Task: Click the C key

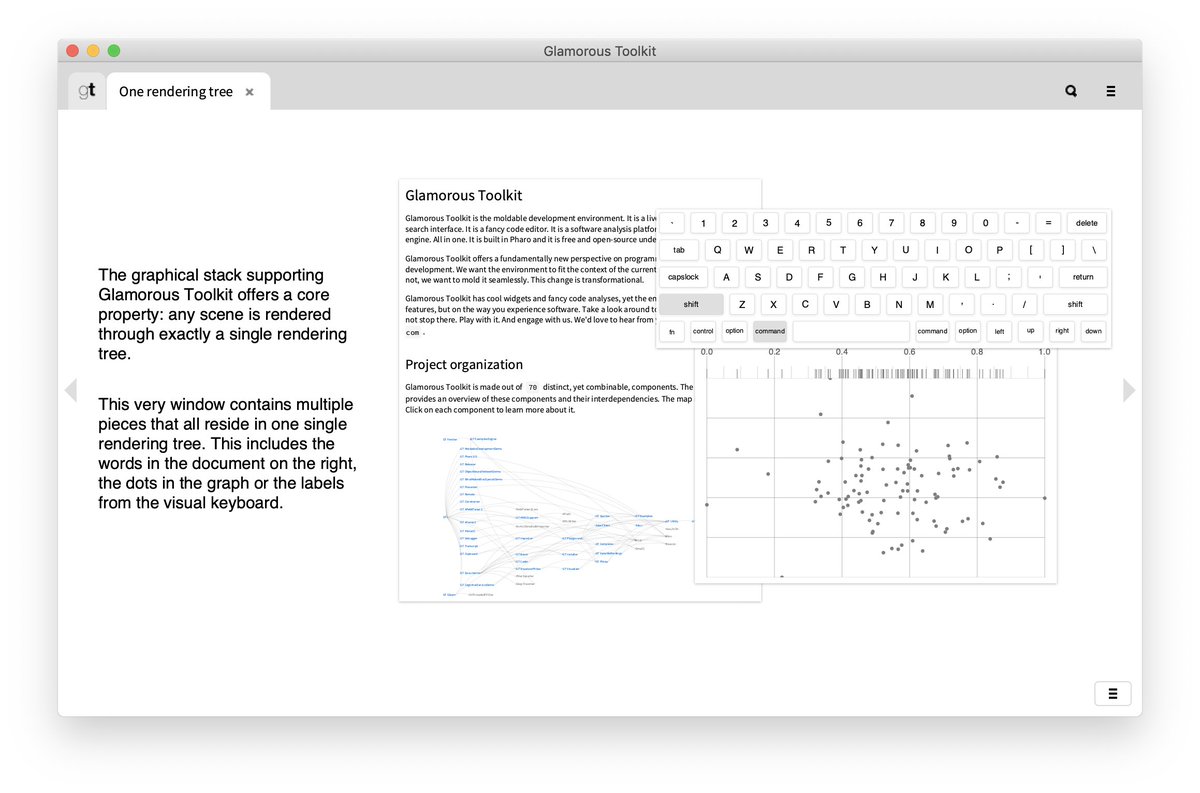Action: pos(804,304)
